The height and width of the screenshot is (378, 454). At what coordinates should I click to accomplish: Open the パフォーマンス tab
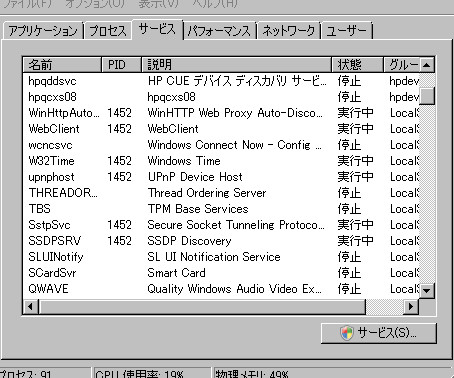click(219, 31)
